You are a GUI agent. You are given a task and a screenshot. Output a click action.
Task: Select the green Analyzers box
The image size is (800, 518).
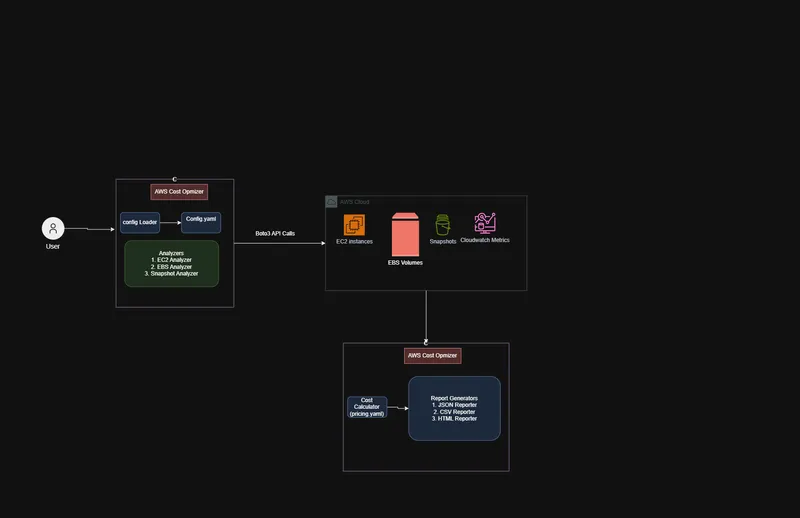pyautogui.click(x=171, y=263)
